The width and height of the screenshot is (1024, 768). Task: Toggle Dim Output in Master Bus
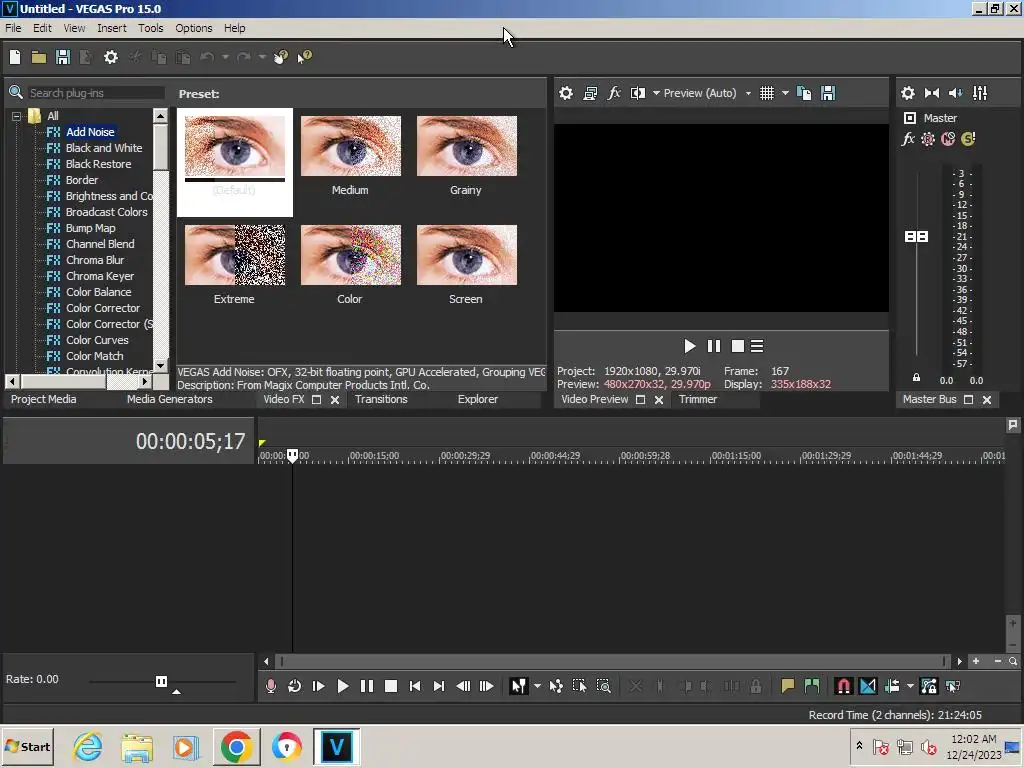(x=955, y=93)
